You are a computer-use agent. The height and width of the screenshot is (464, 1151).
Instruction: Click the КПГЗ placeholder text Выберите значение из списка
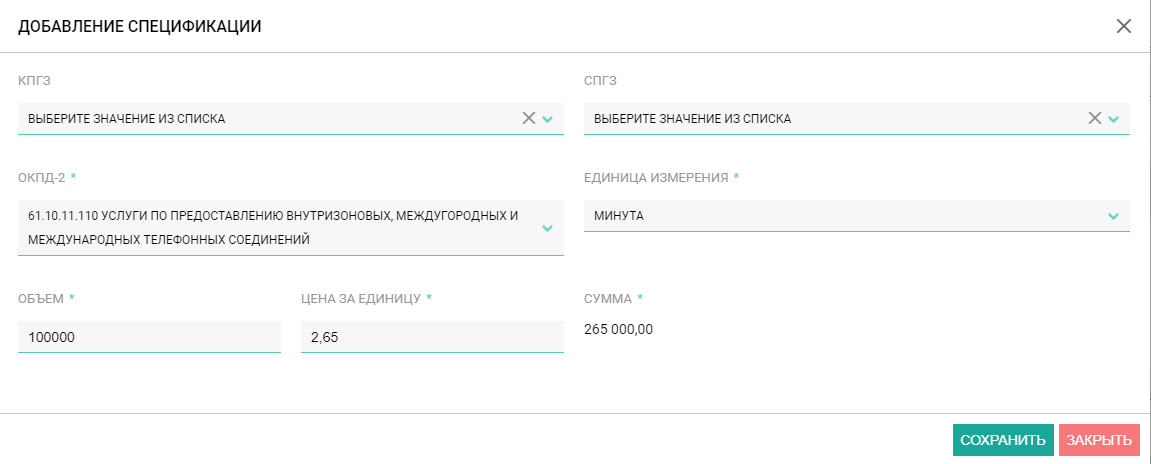pos(126,119)
